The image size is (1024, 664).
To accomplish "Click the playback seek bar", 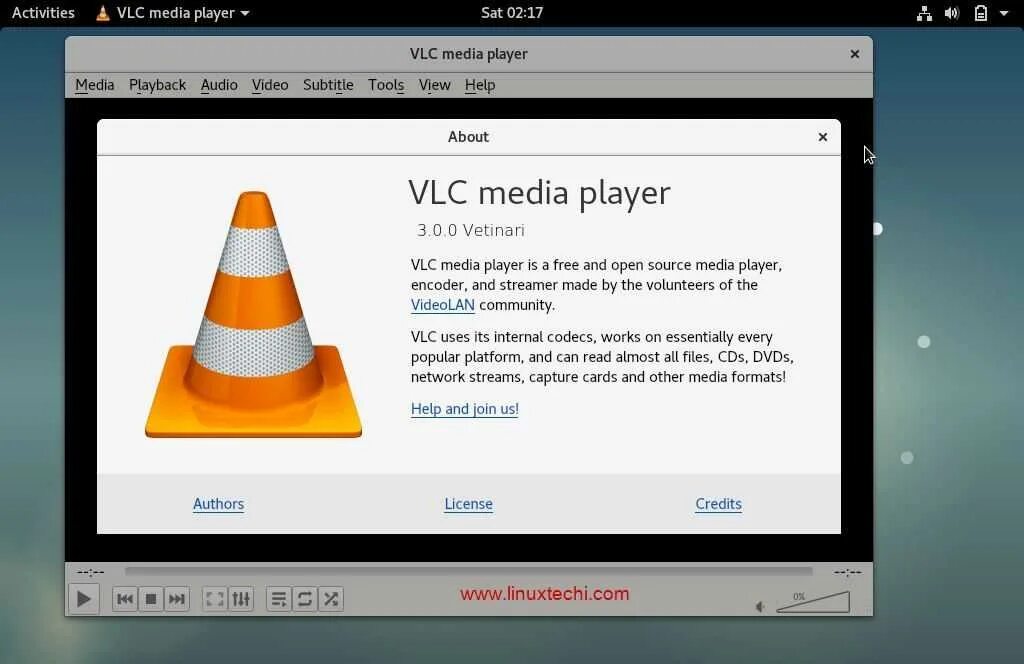I will click(468, 571).
